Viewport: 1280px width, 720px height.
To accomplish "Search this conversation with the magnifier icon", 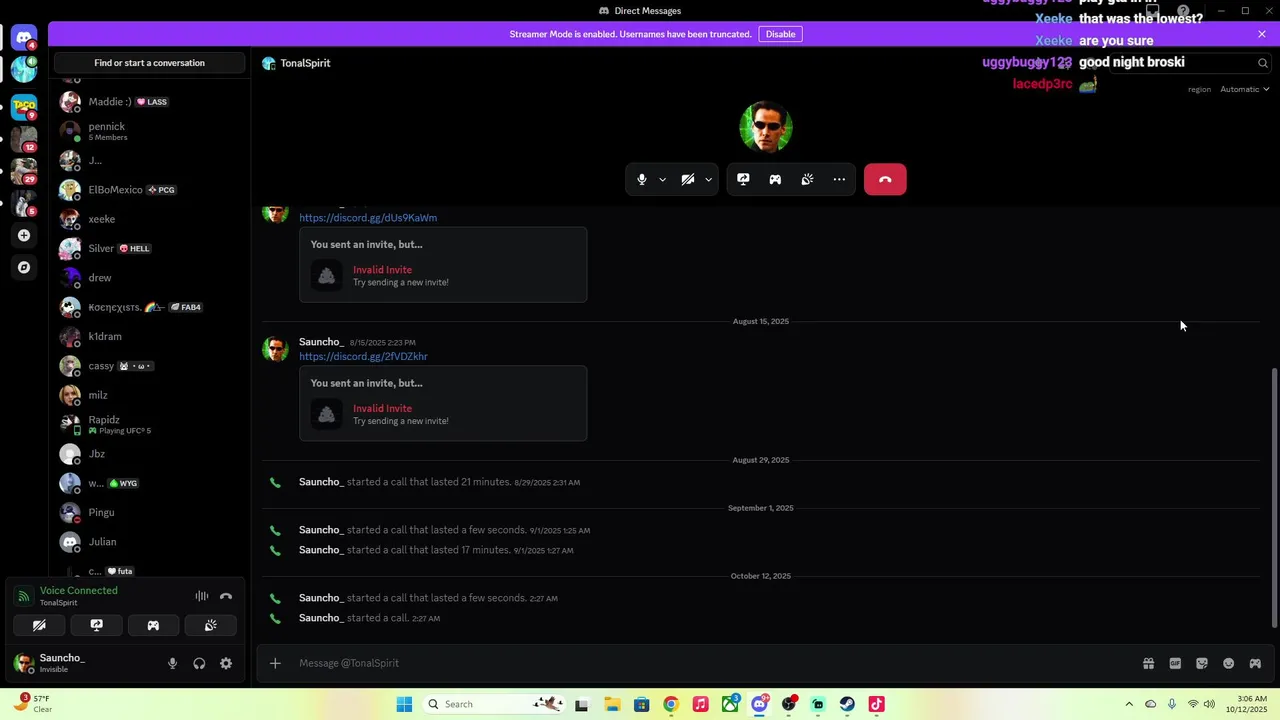I will pyautogui.click(x=1263, y=63).
